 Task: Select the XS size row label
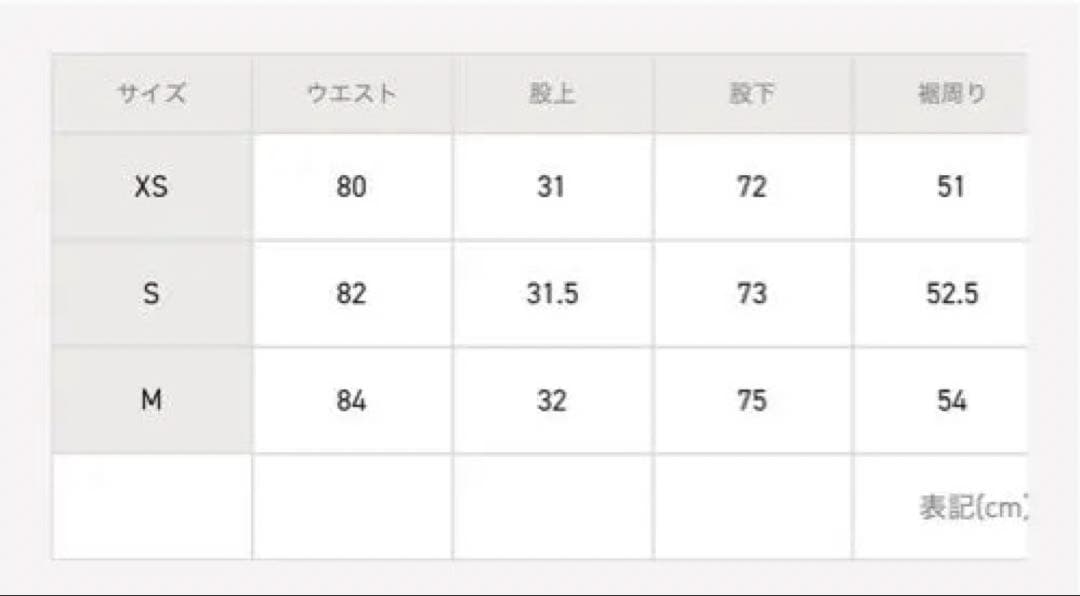(x=152, y=187)
